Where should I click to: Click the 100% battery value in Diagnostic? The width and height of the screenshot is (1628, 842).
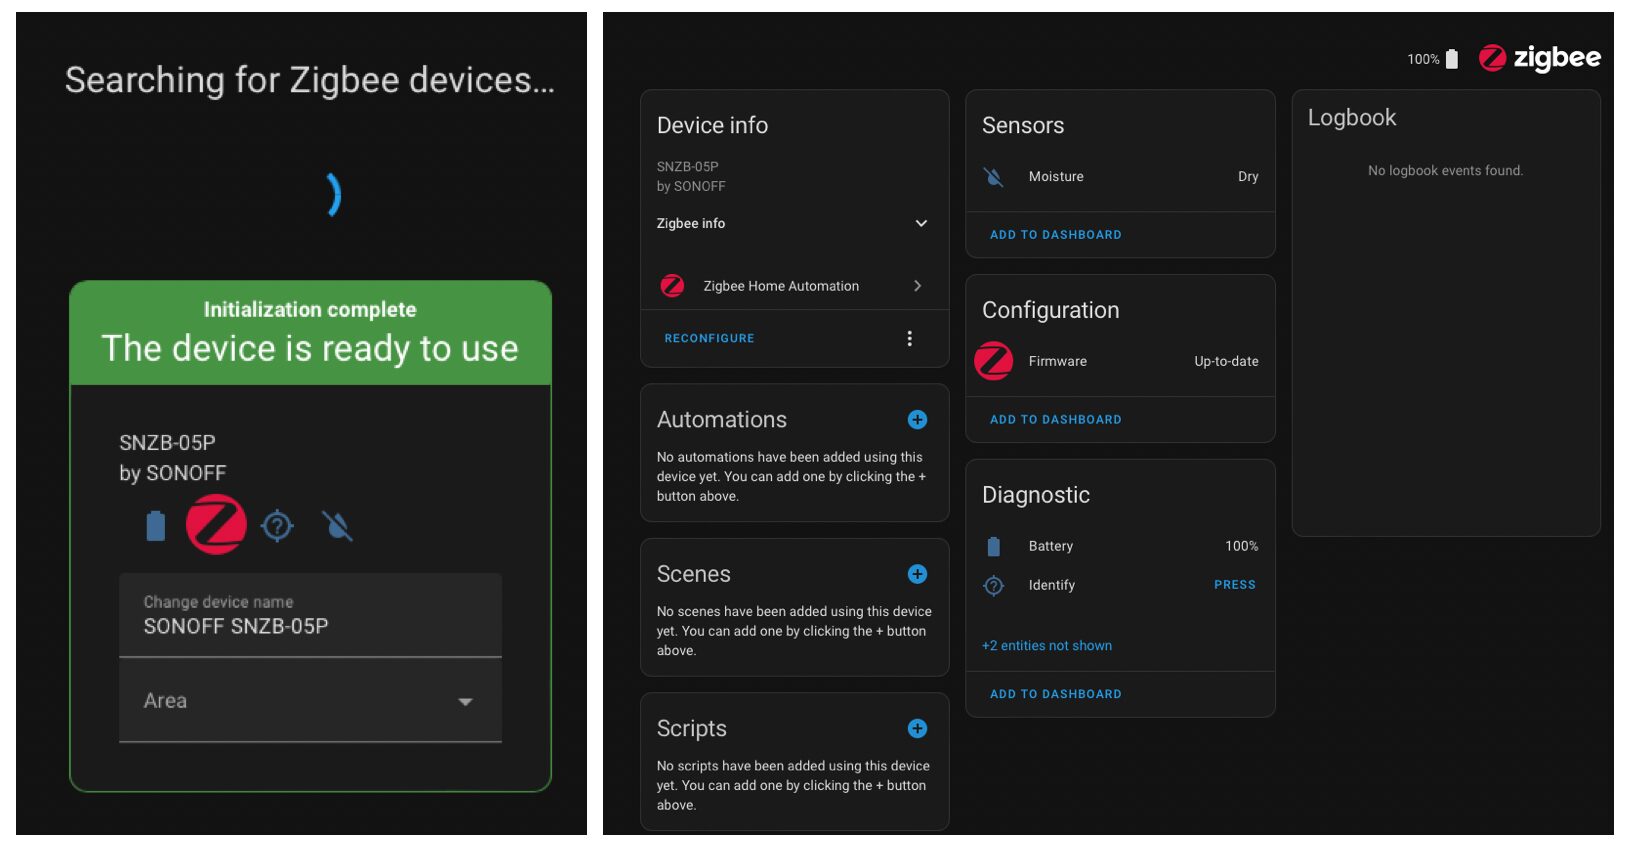pos(1242,546)
